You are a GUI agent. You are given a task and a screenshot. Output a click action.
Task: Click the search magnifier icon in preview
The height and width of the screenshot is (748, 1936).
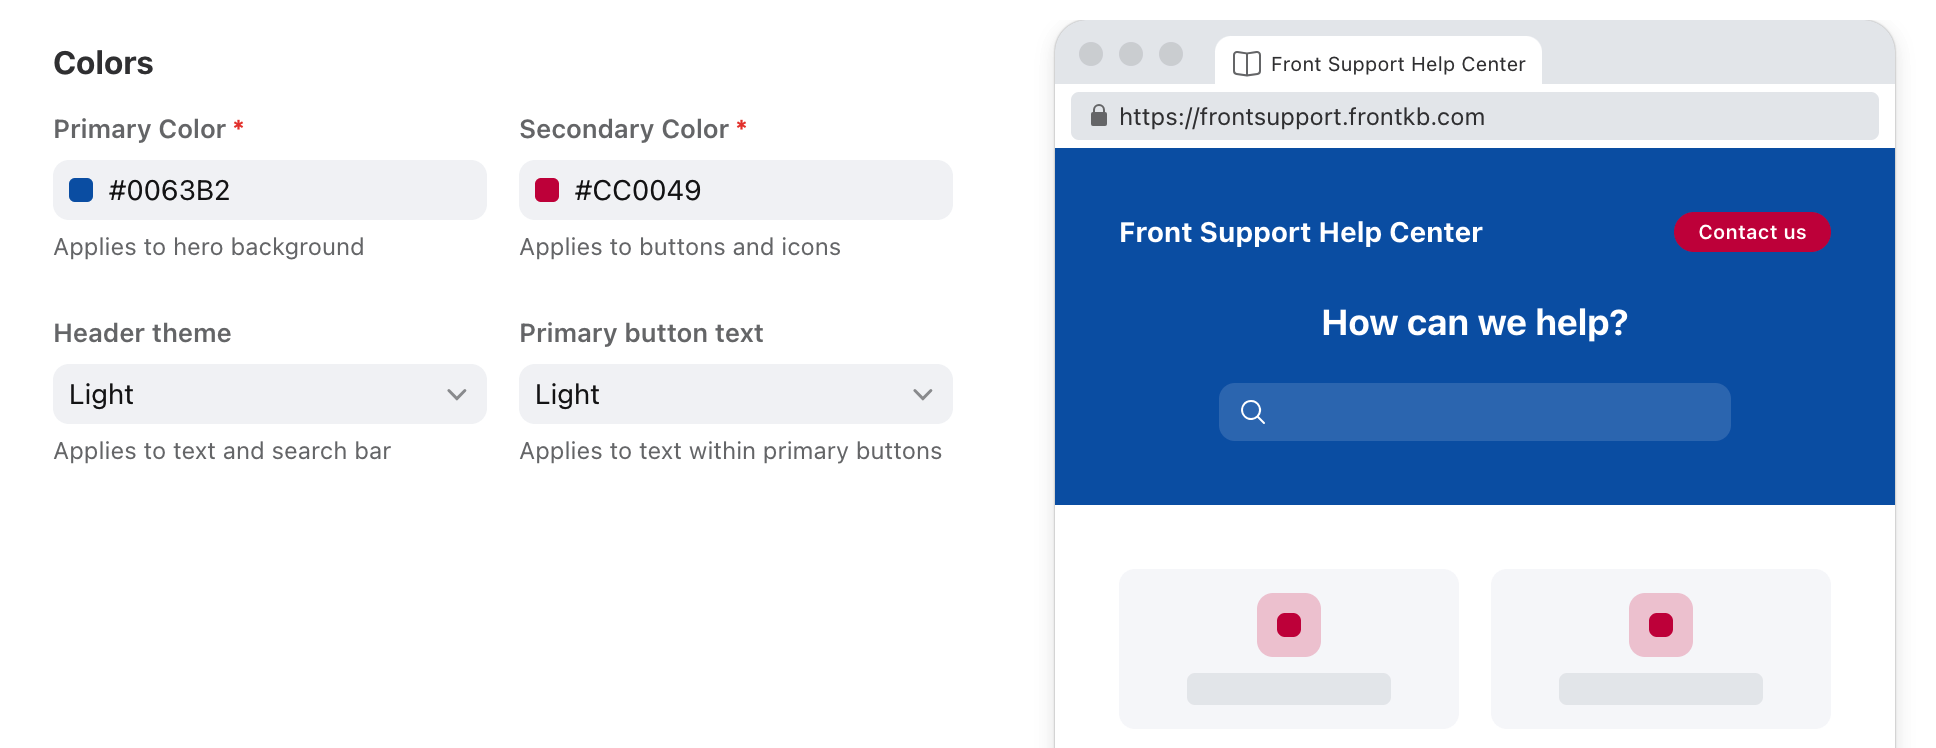tap(1253, 412)
